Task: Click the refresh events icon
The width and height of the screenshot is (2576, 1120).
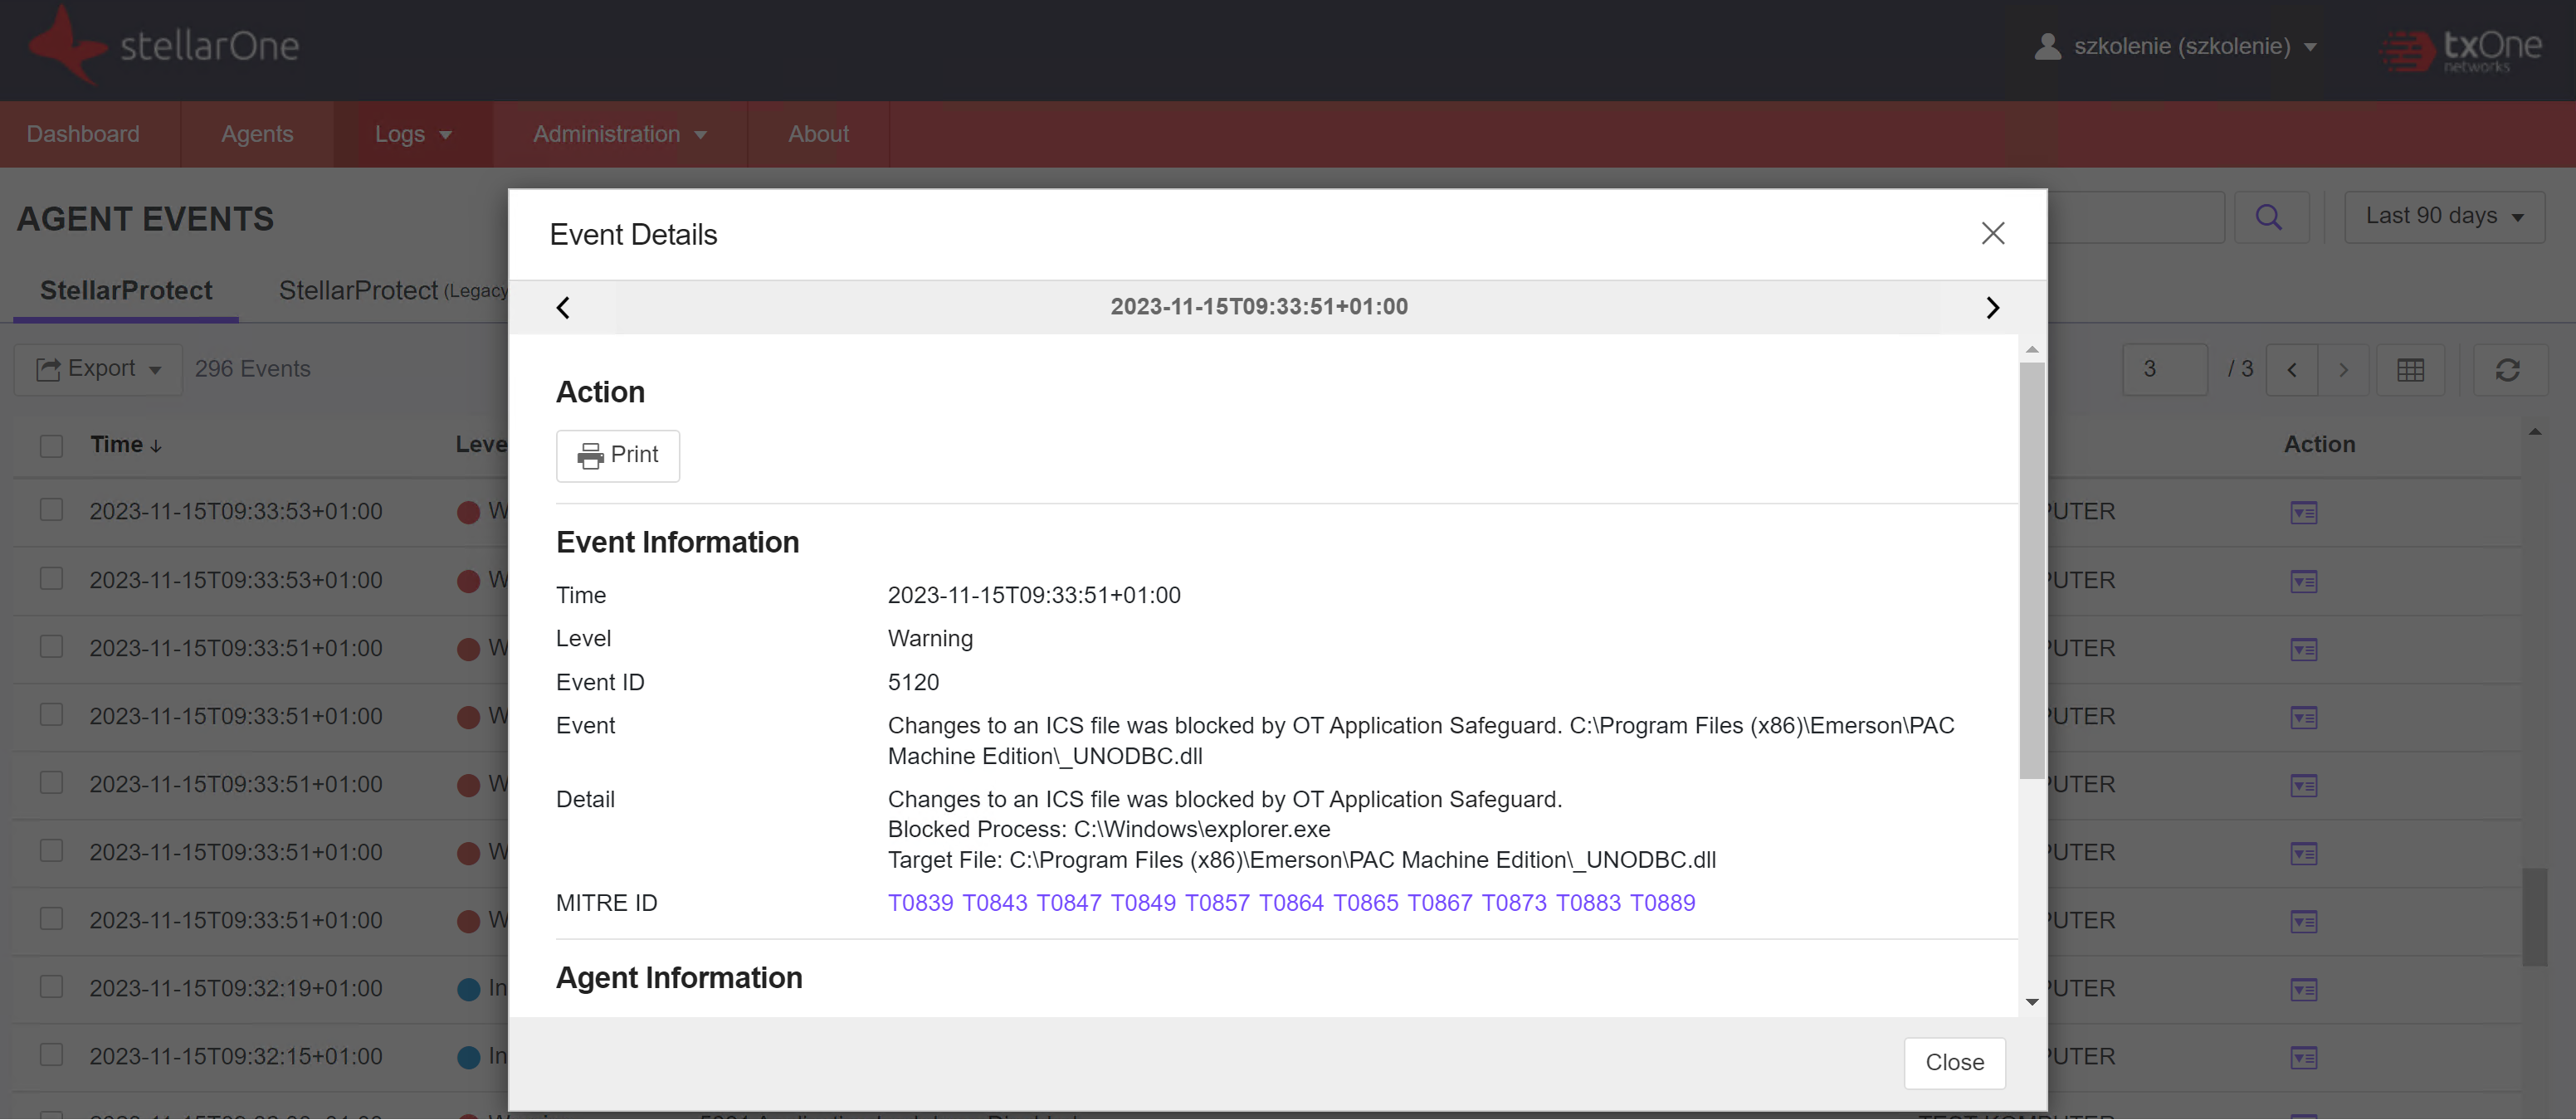Action: coord(2507,370)
